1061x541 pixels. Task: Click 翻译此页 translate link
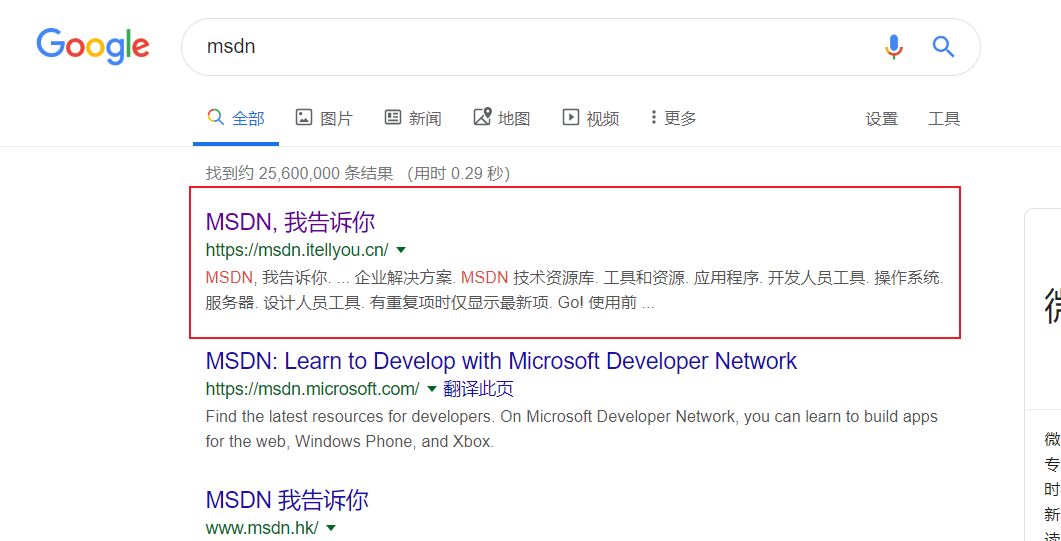coord(478,389)
